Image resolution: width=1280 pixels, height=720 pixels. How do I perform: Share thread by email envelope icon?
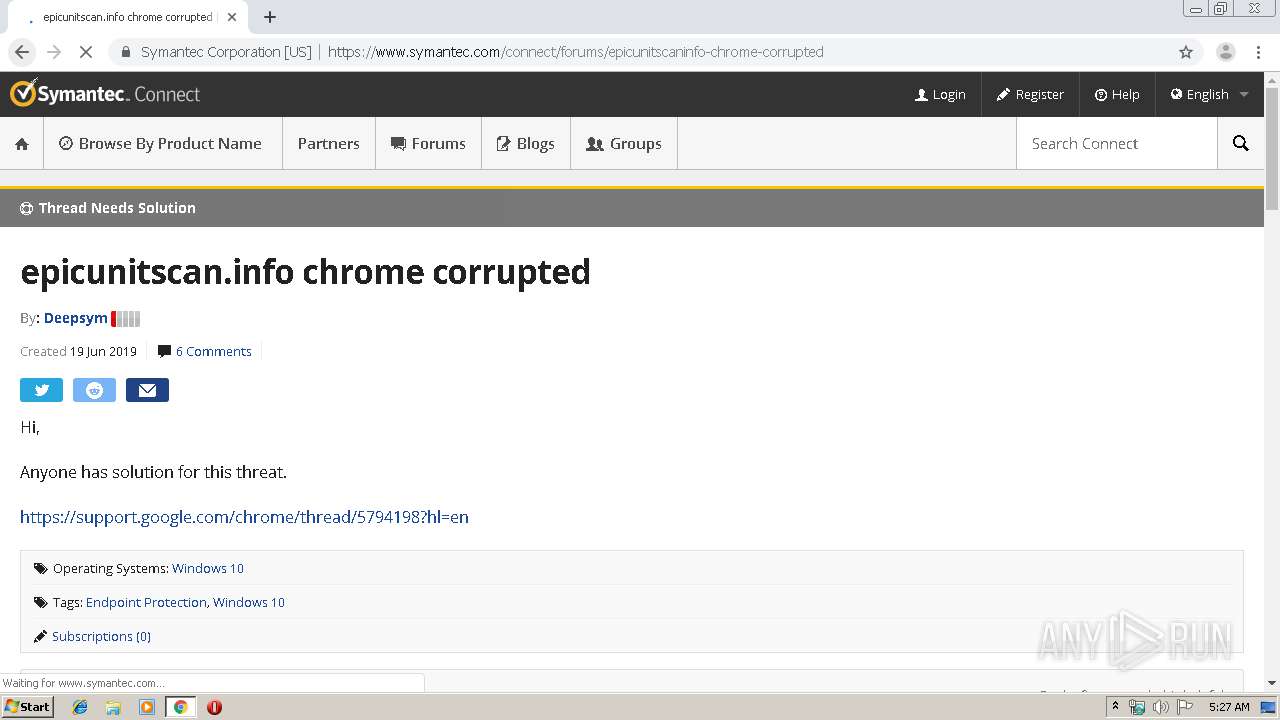[147, 390]
